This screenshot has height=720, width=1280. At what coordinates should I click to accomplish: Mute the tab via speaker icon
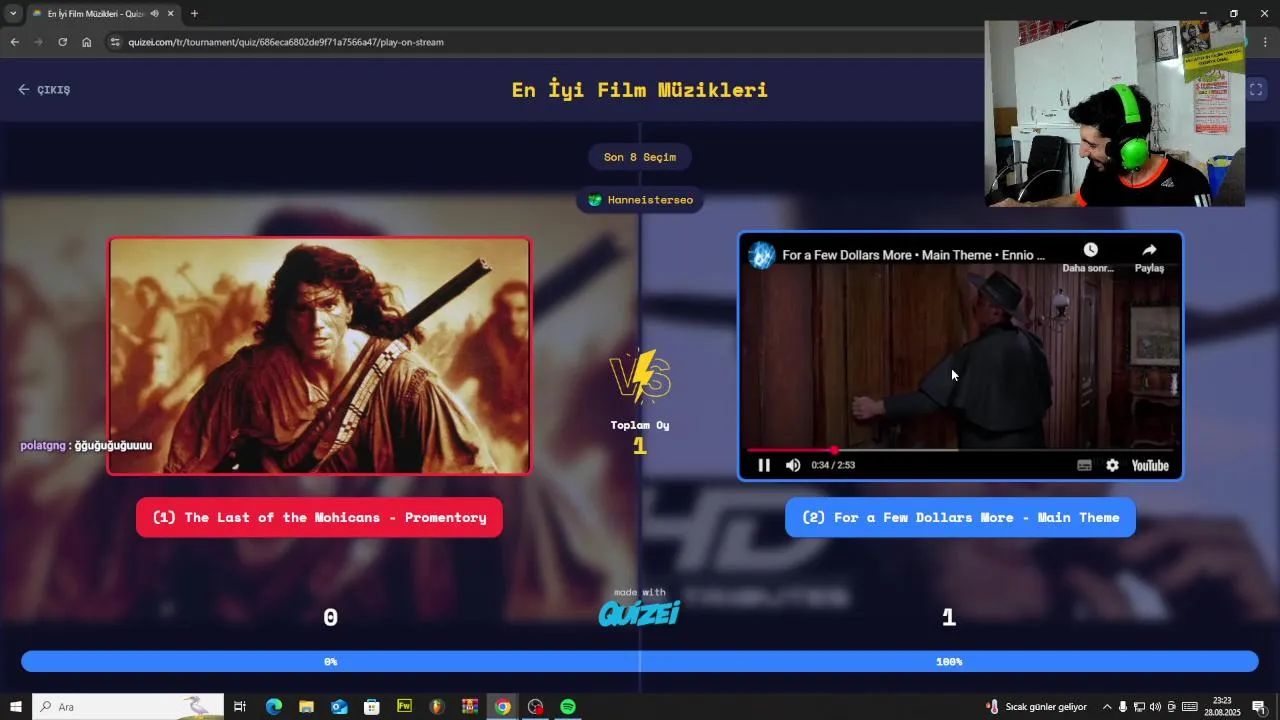click(x=154, y=14)
